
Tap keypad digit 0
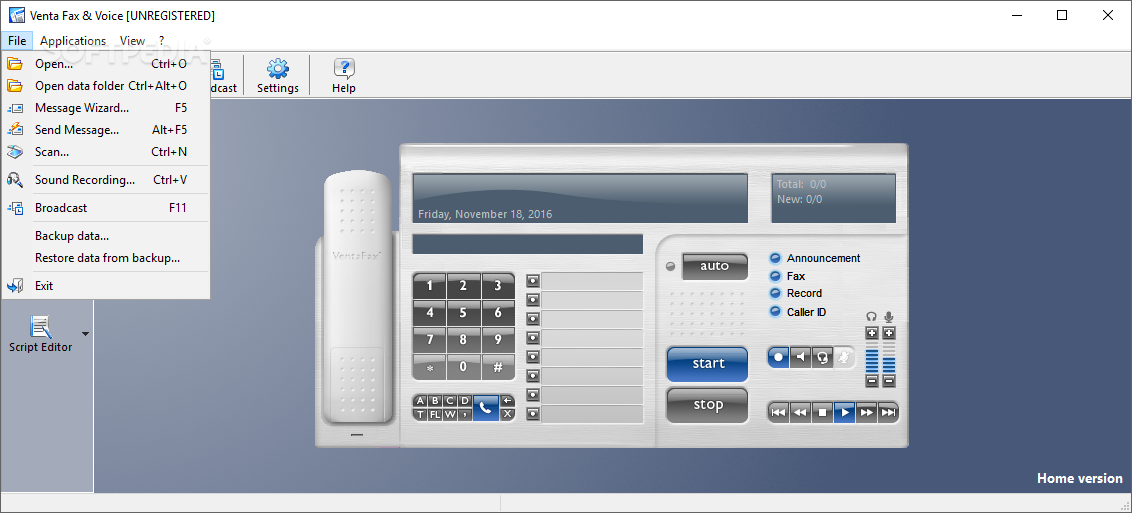click(x=463, y=367)
